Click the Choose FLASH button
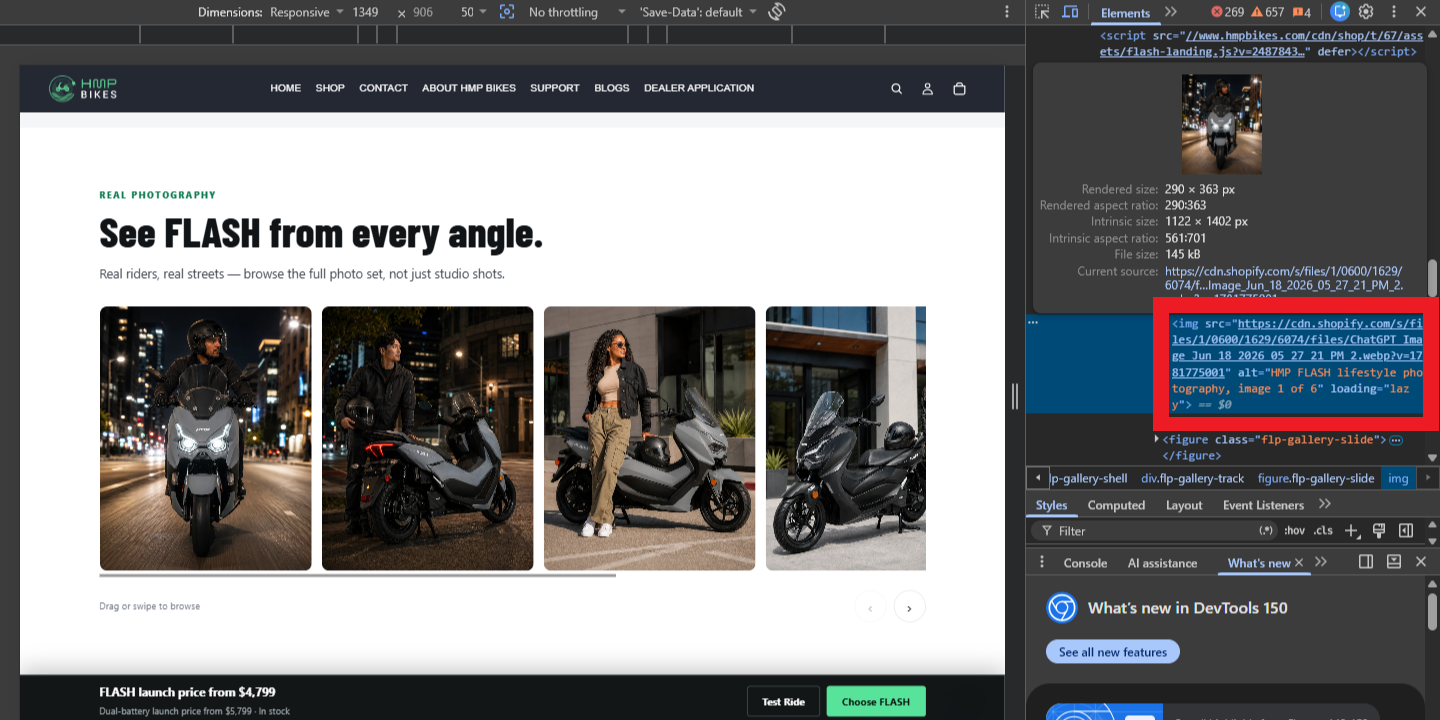Viewport: 1440px width, 720px height. tap(876, 701)
